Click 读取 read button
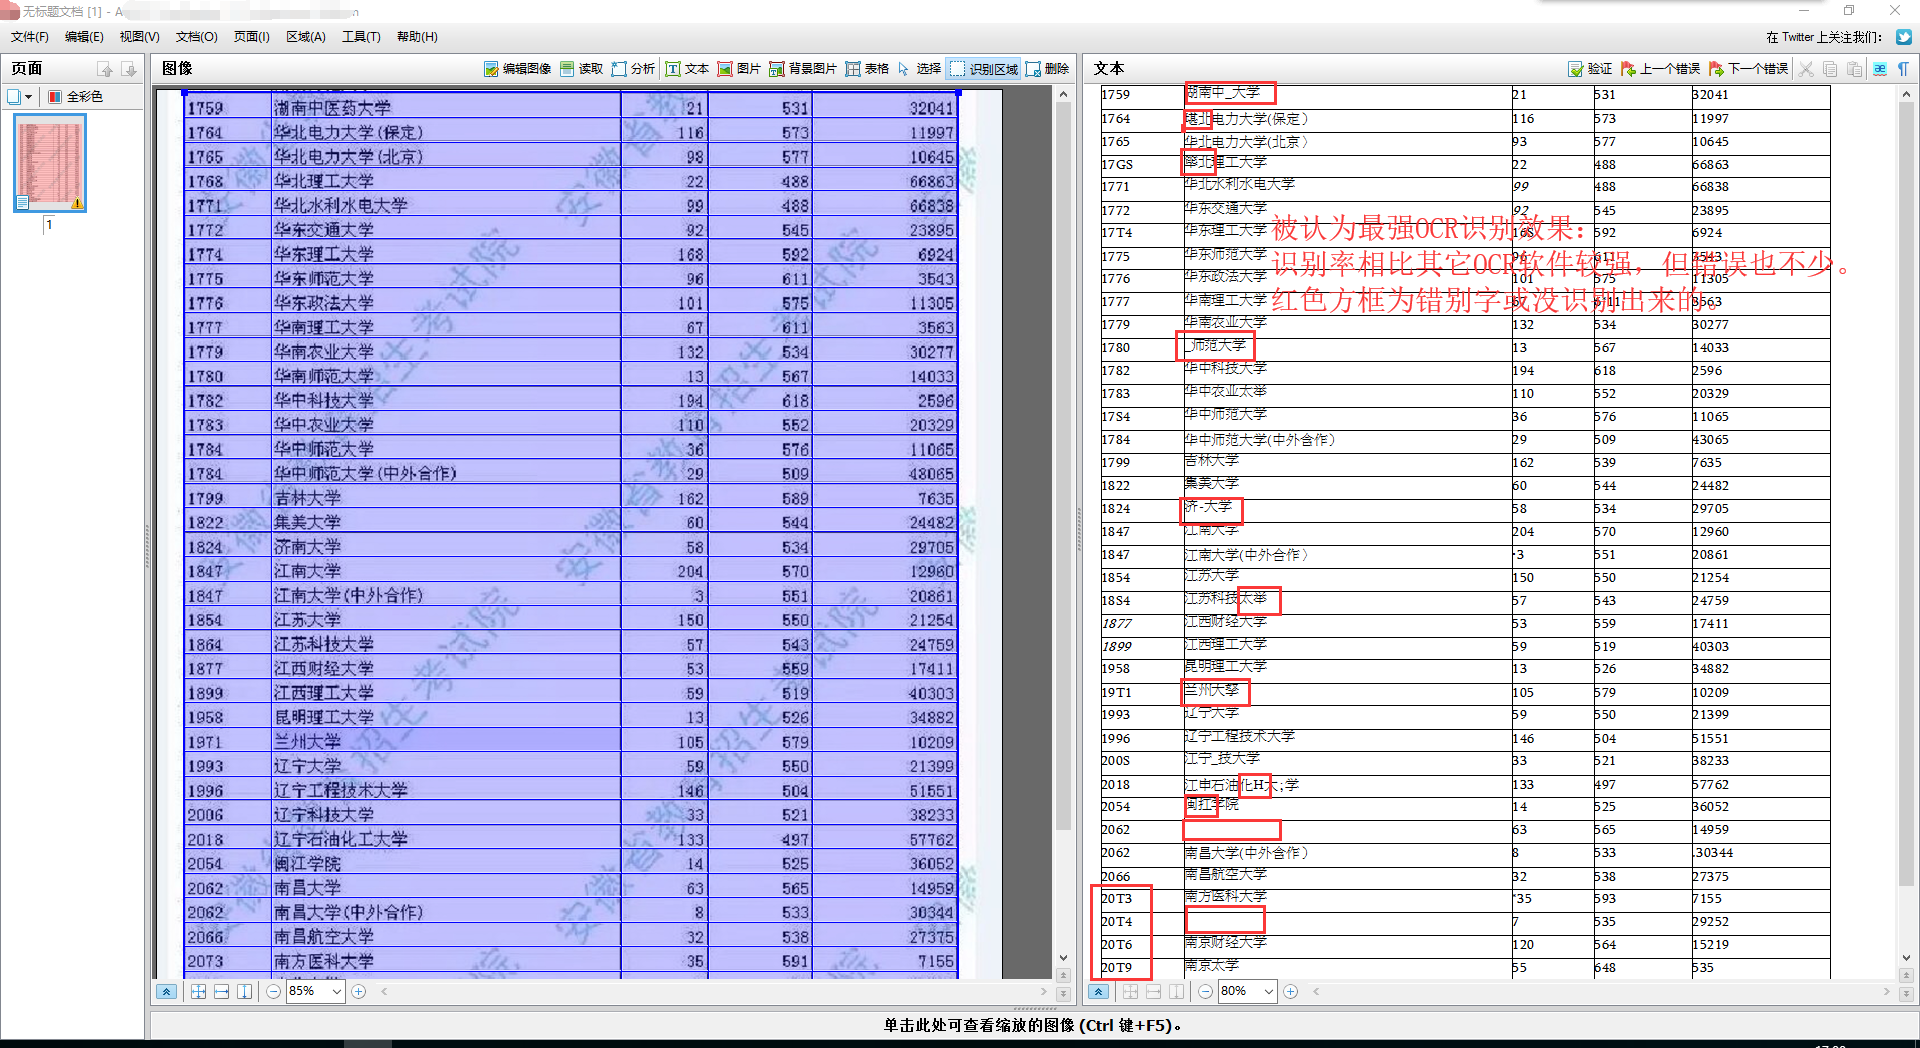This screenshot has width=1920, height=1048. pyautogui.click(x=581, y=69)
